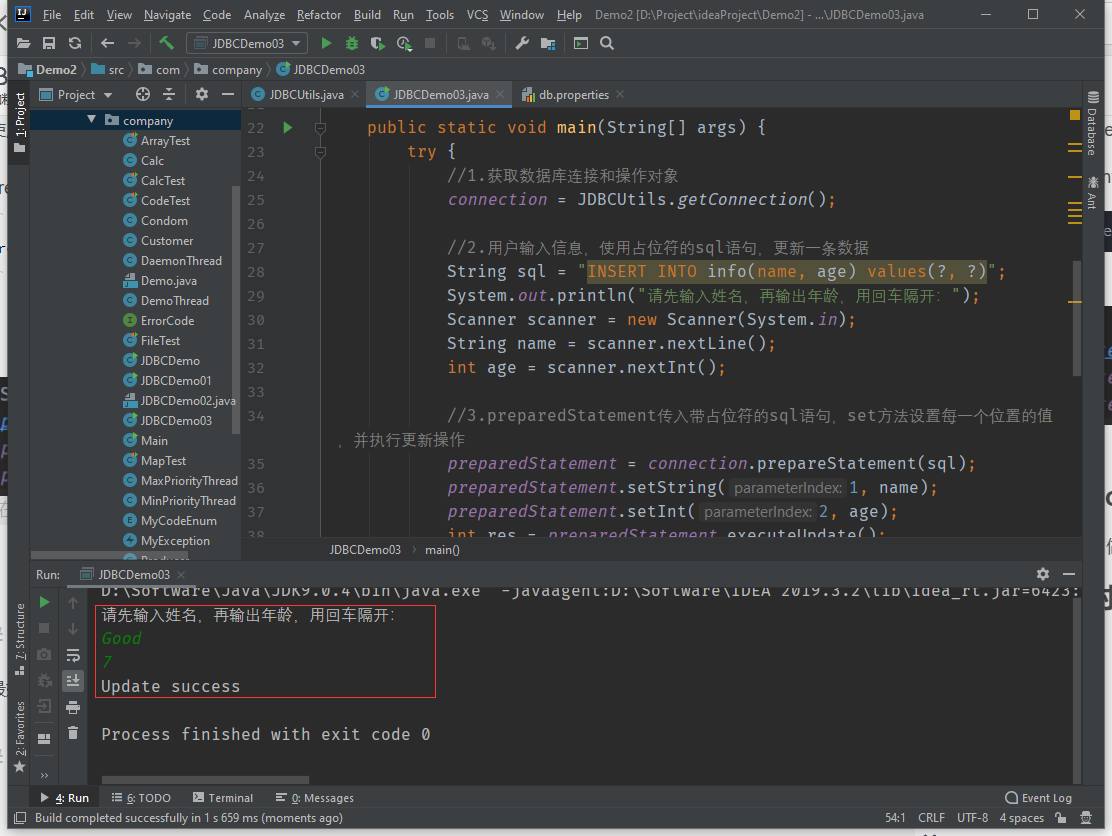Open the File menu

tap(52, 14)
